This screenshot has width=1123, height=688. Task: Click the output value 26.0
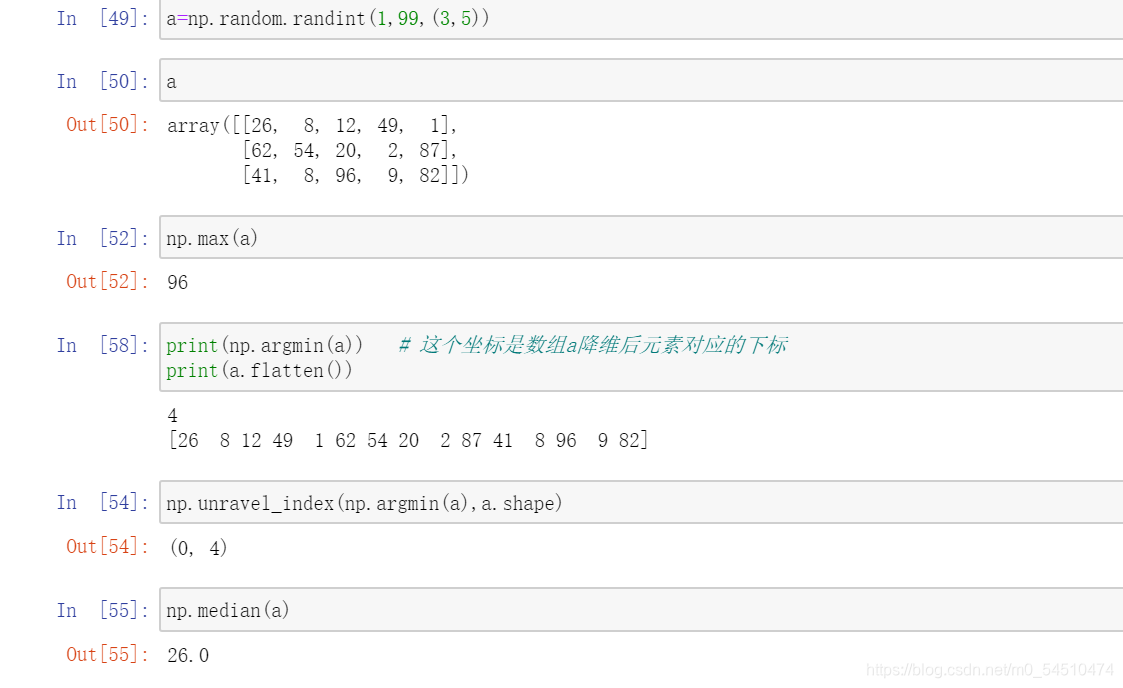tap(188, 655)
